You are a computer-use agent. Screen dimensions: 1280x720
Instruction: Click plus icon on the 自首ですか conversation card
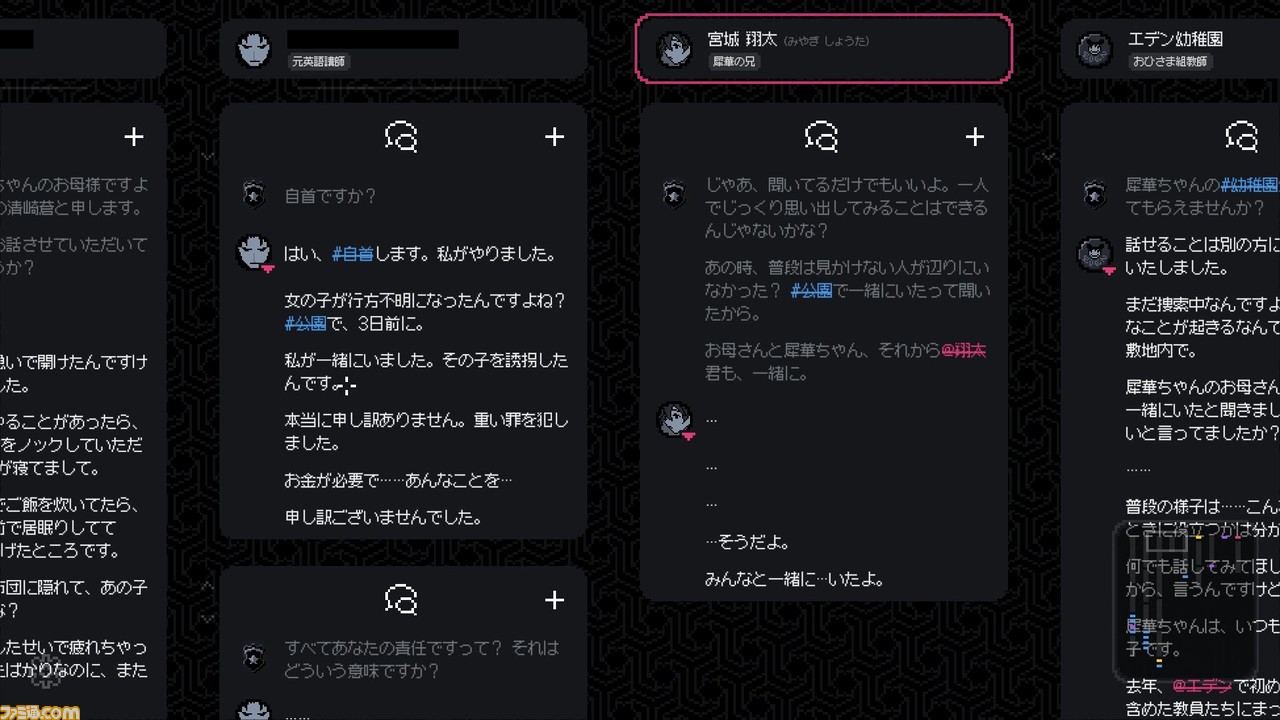pyautogui.click(x=554, y=137)
